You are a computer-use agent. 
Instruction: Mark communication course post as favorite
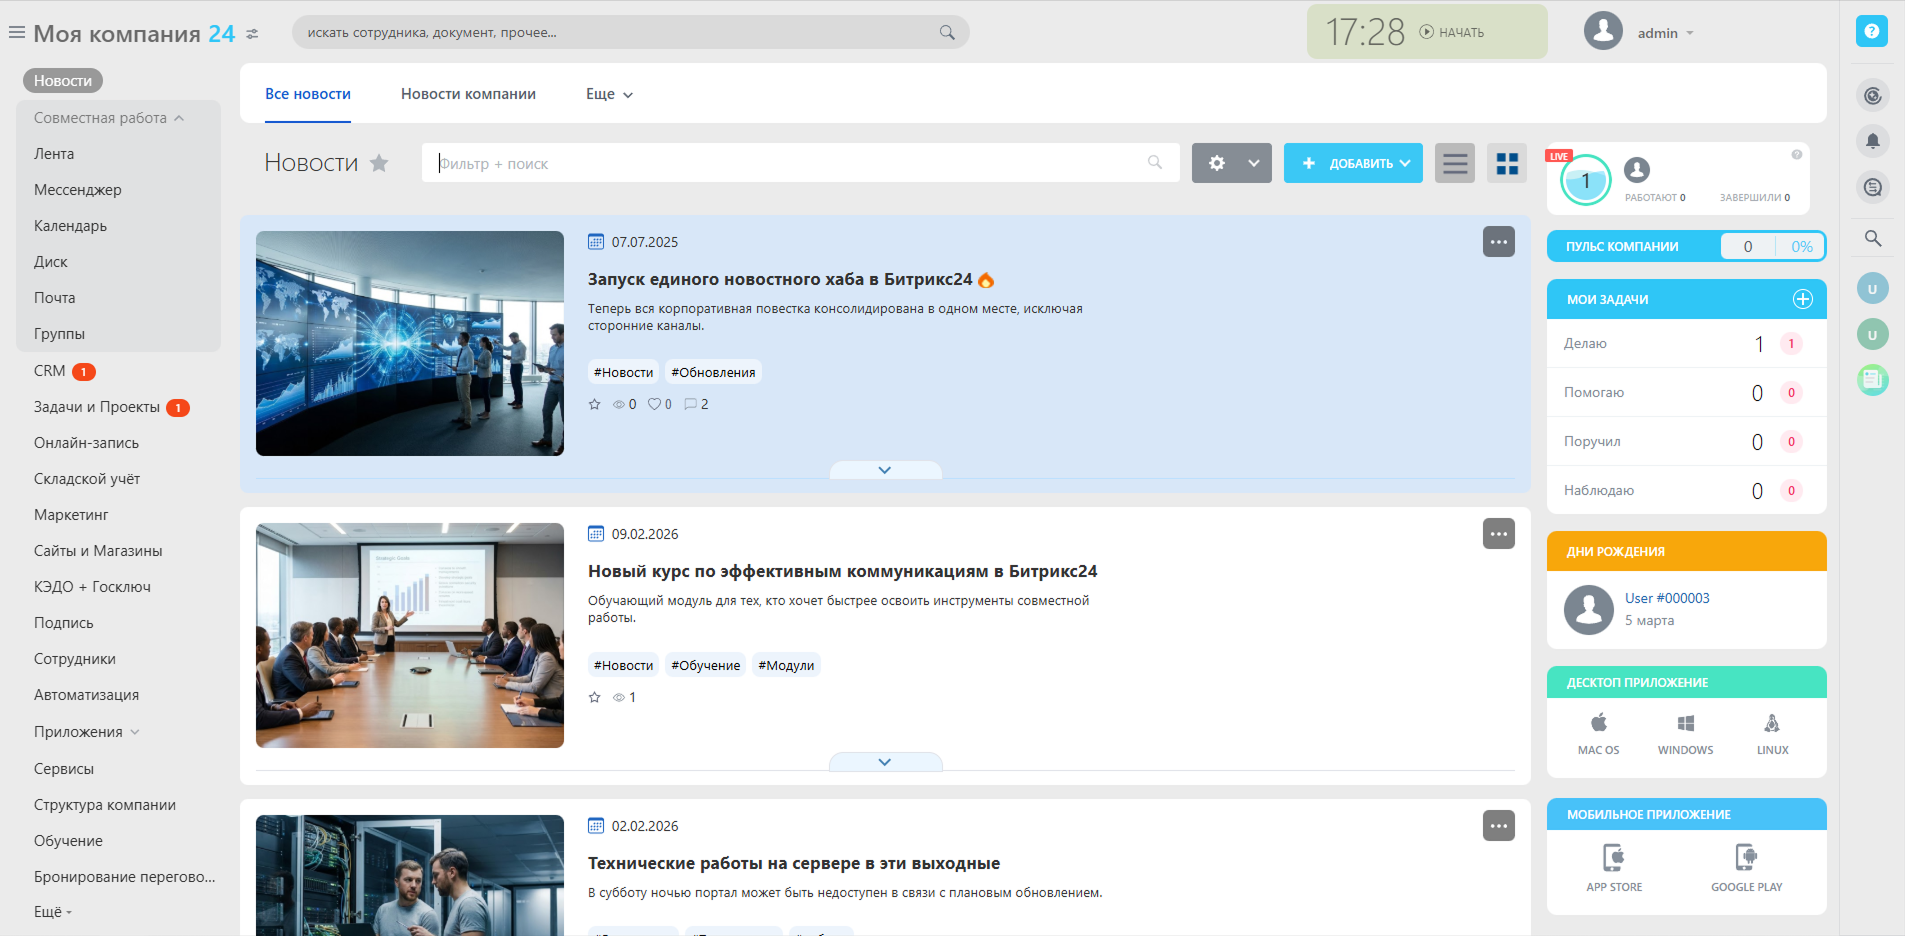[595, 697]
